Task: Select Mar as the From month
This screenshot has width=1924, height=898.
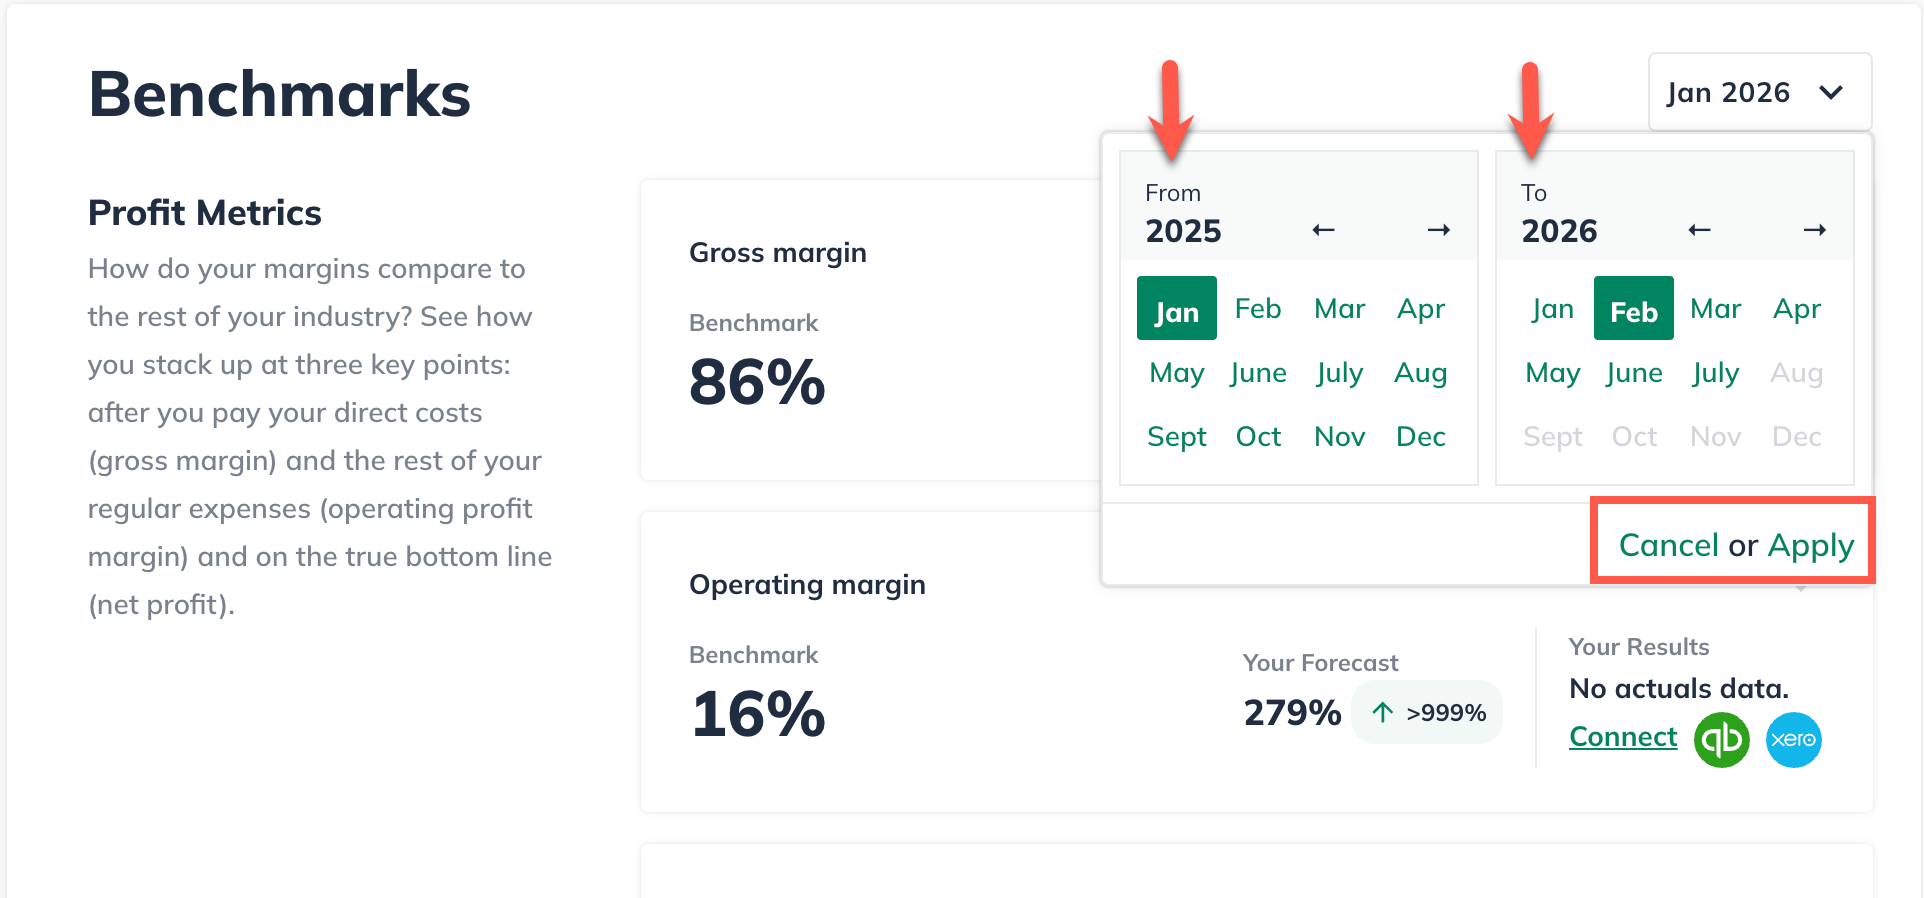Action: click(1339, 308)
